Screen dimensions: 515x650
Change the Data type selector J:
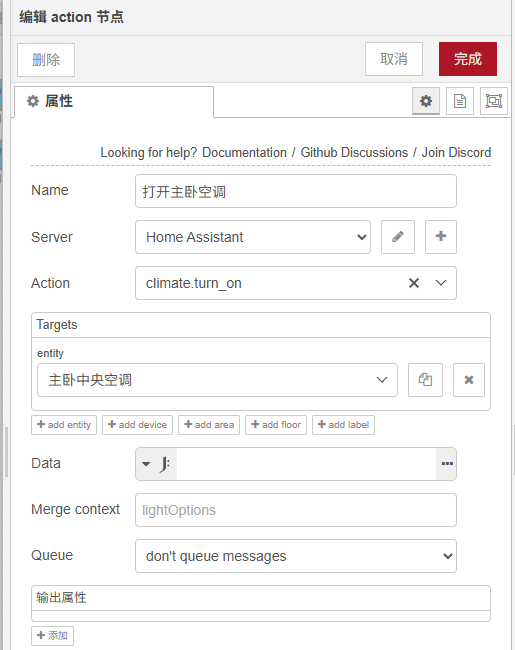pyautogui.click(x=157, y=463)
